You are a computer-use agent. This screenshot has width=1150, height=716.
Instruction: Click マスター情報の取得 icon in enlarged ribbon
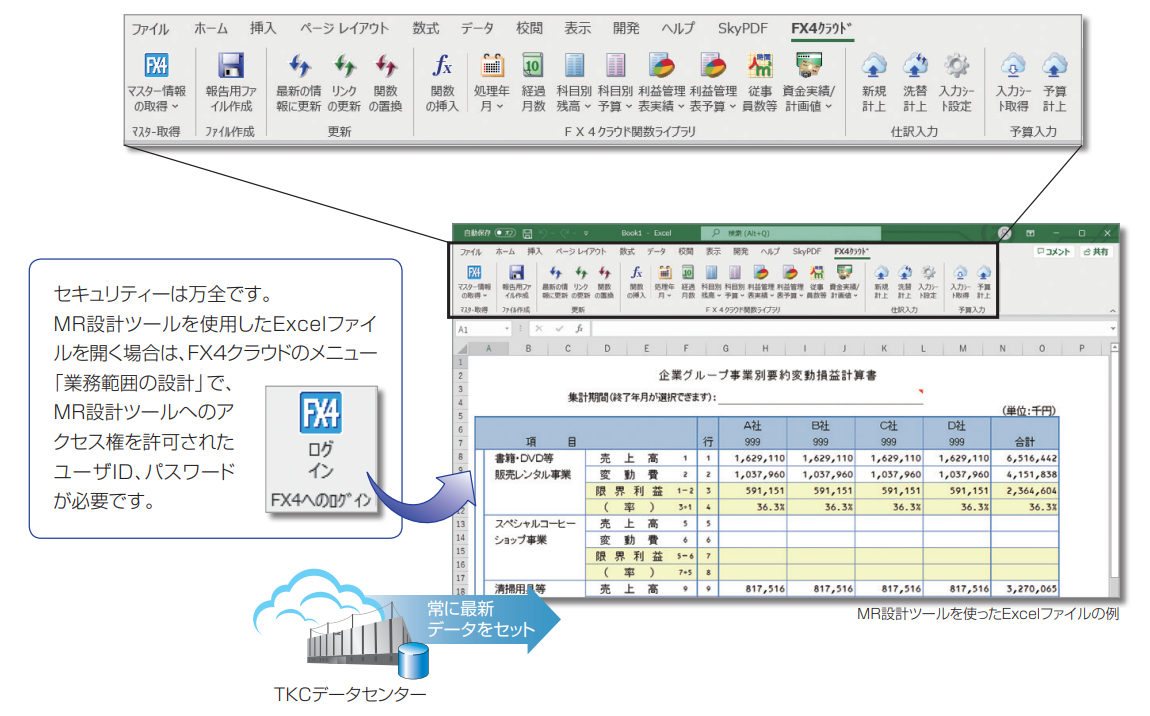pos(156,67)
